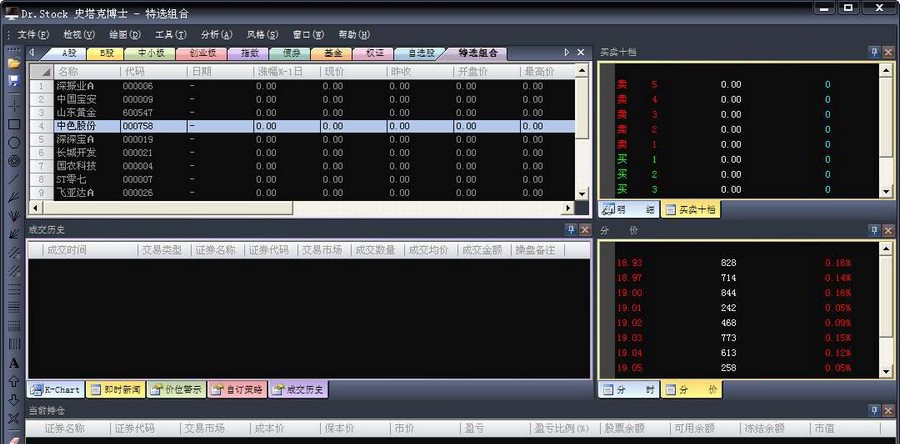The image size is (900, 444).
Task: Close the 分价 panel
Action: 888,231
